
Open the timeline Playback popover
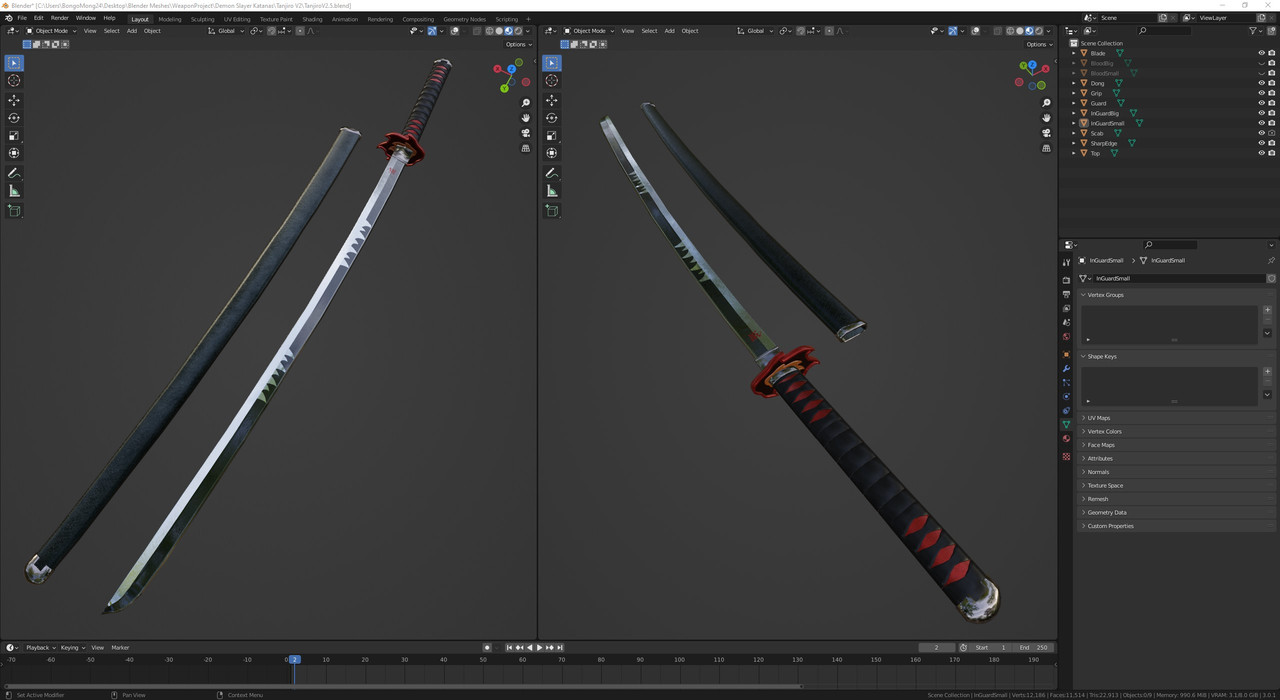40,648
